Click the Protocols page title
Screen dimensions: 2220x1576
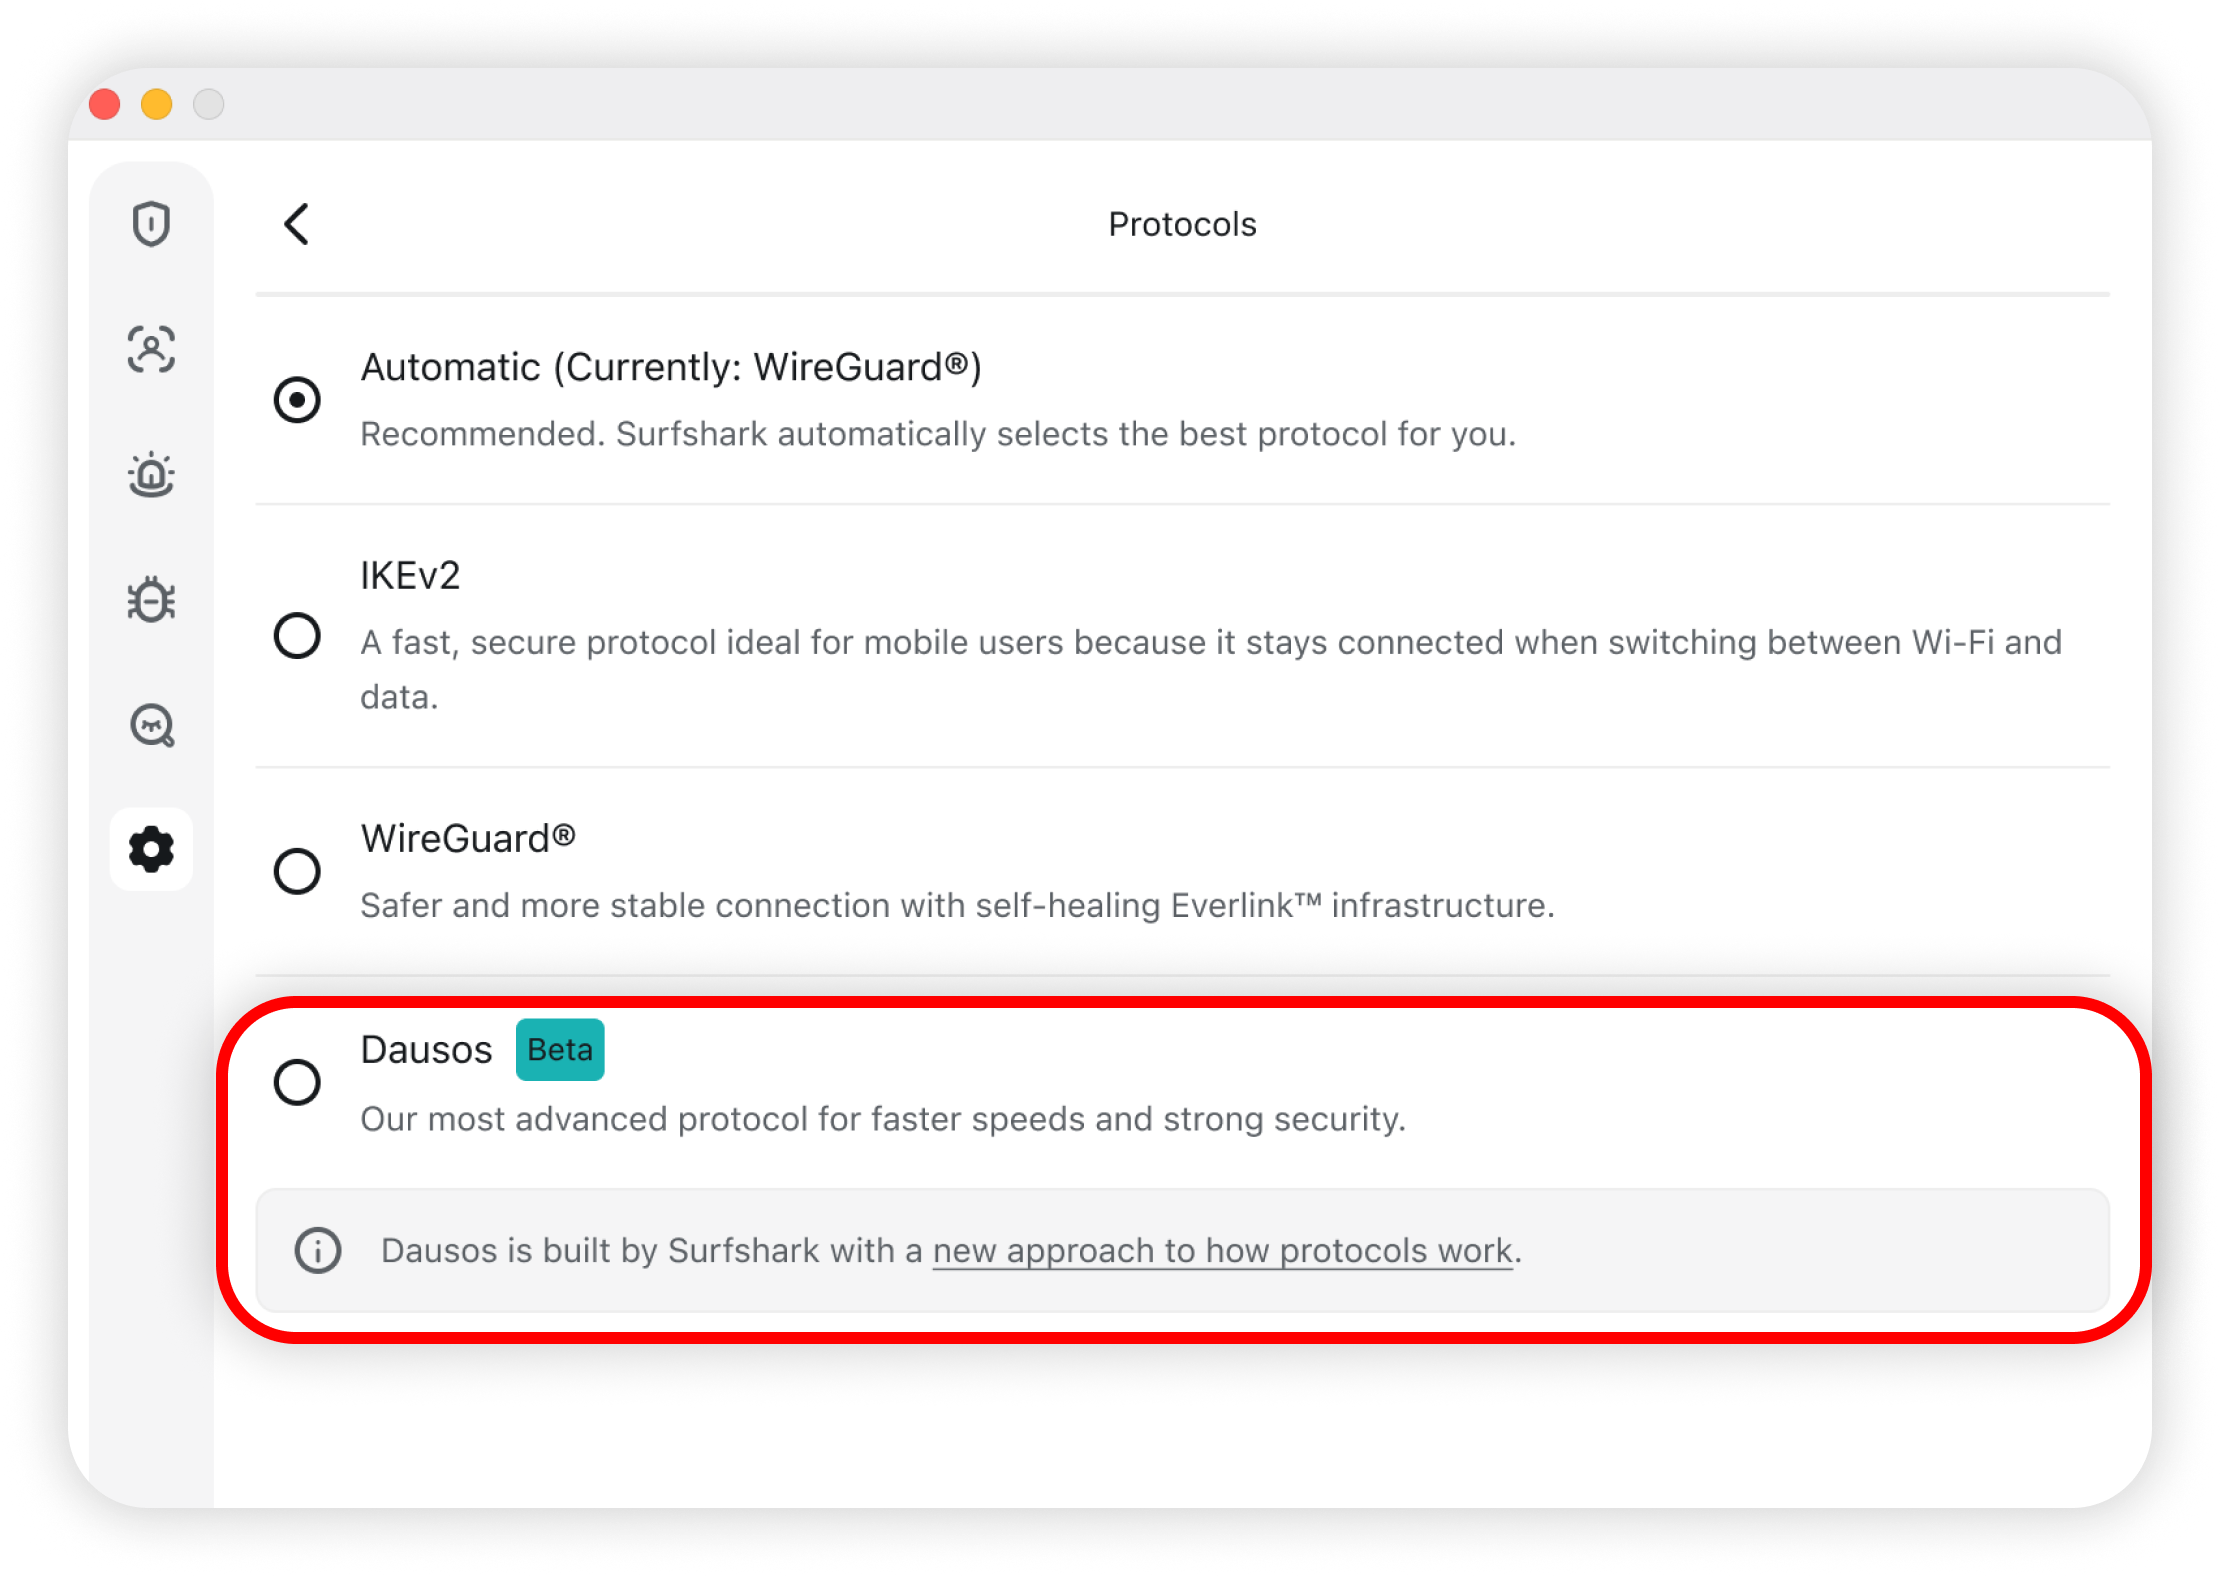pyautogui.click(x=1182, y=224)
